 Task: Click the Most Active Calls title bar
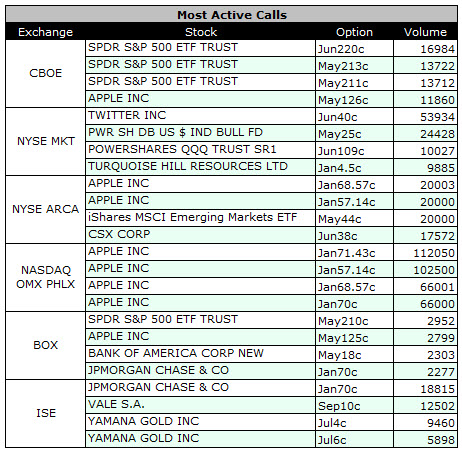(232, 15)
